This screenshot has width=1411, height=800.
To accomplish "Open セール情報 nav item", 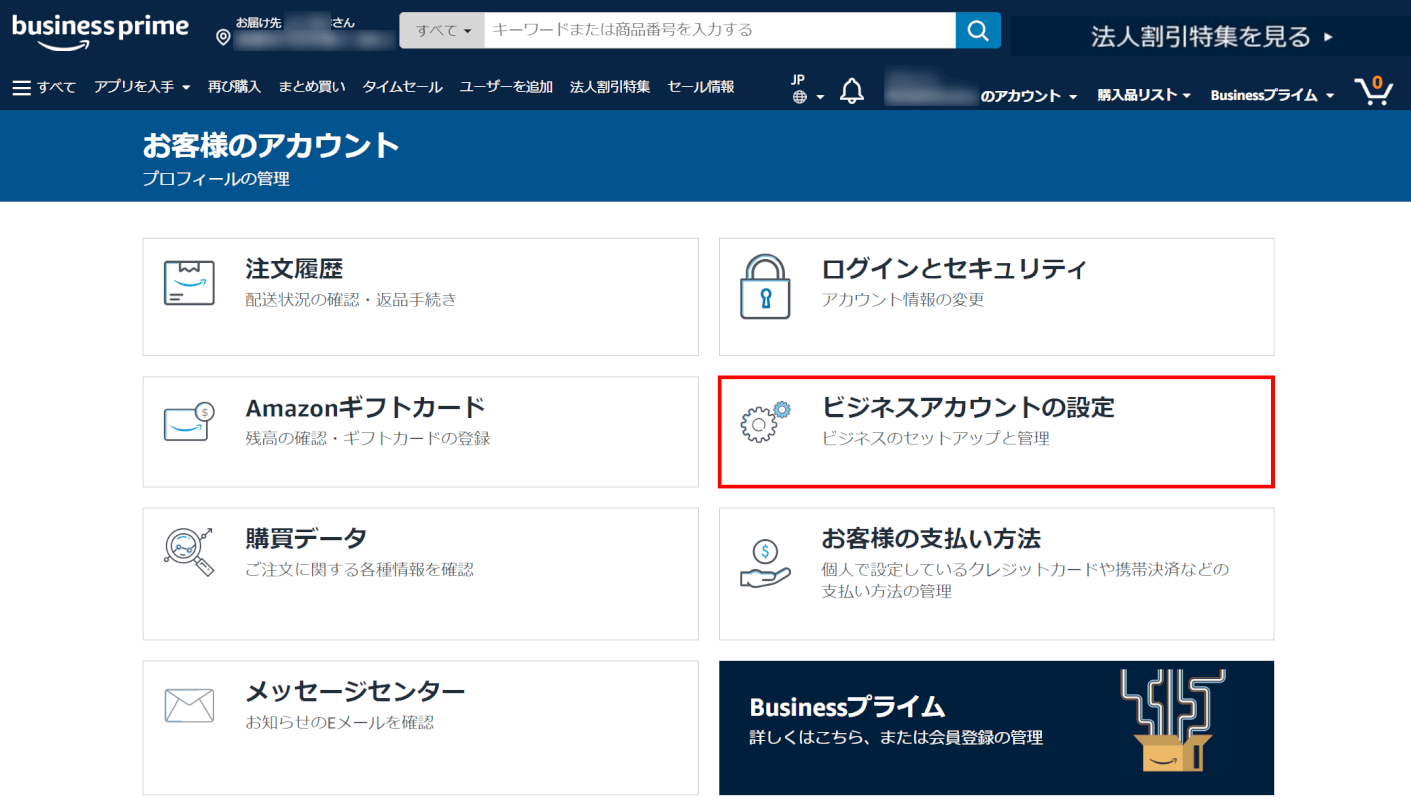I will 701,87.
